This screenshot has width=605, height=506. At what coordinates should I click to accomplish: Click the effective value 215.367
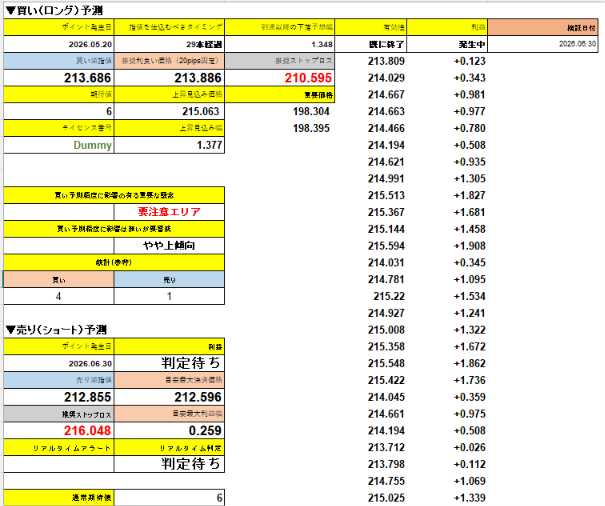[x=386, y=212]
